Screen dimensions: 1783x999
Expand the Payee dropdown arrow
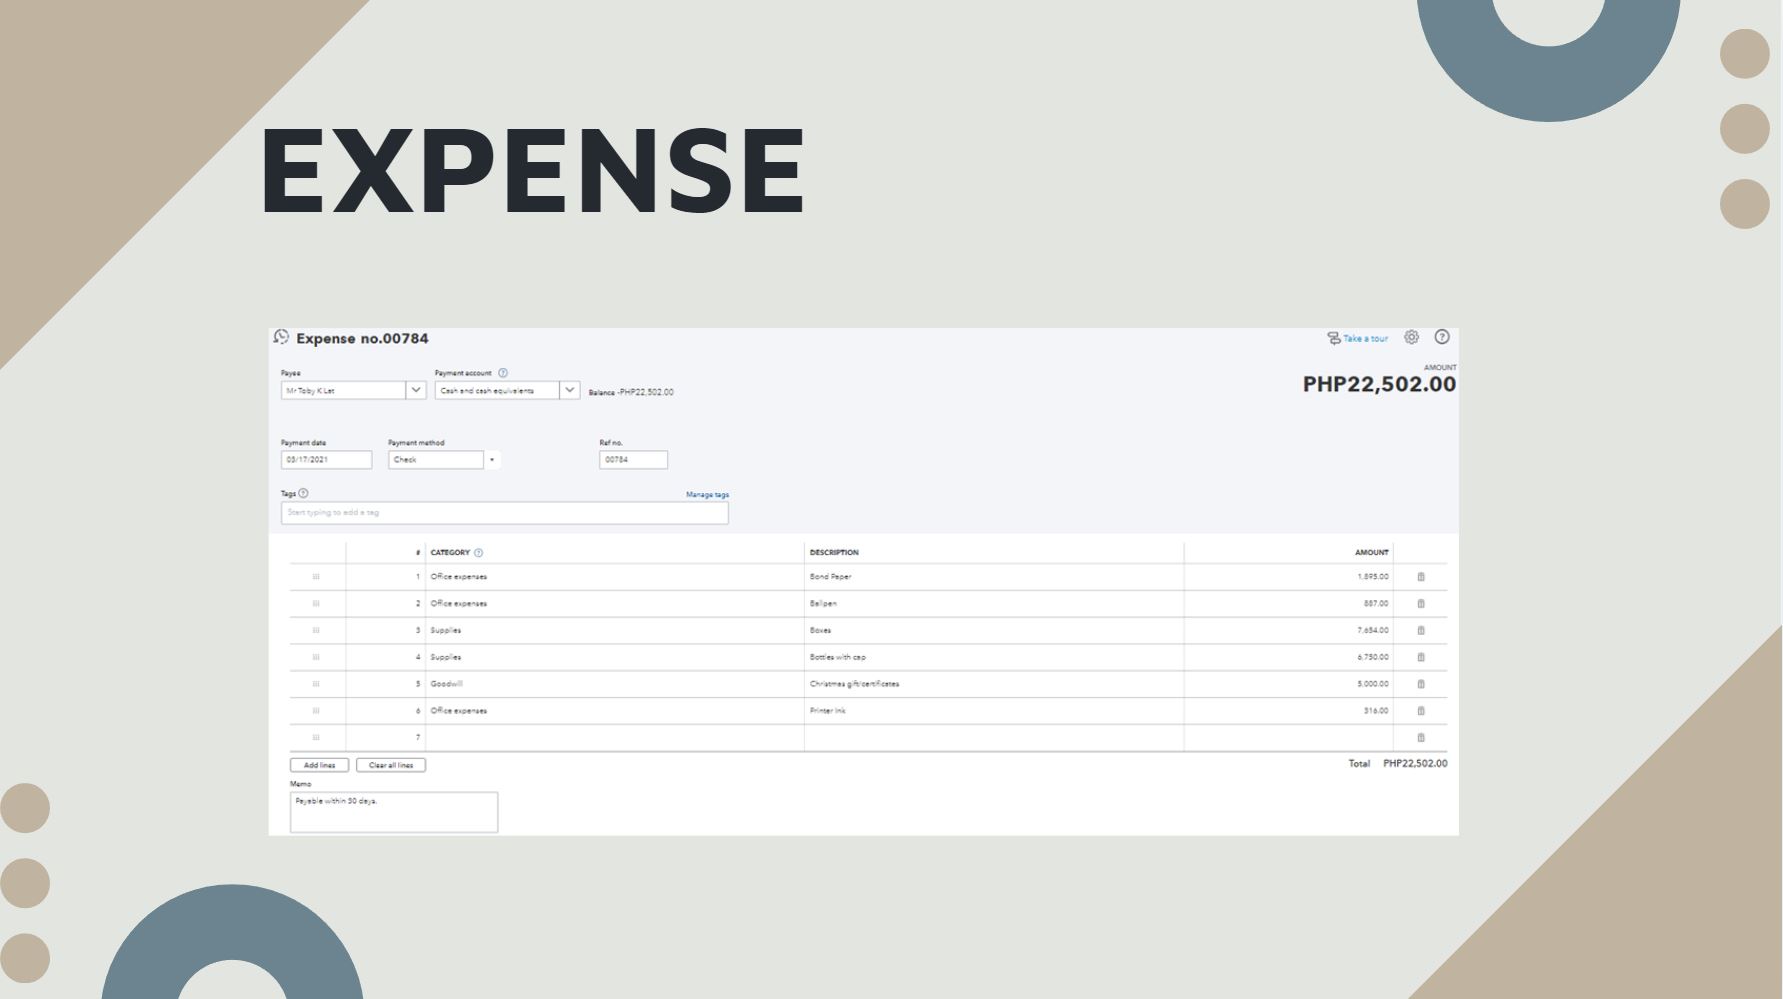coord(416,390)
